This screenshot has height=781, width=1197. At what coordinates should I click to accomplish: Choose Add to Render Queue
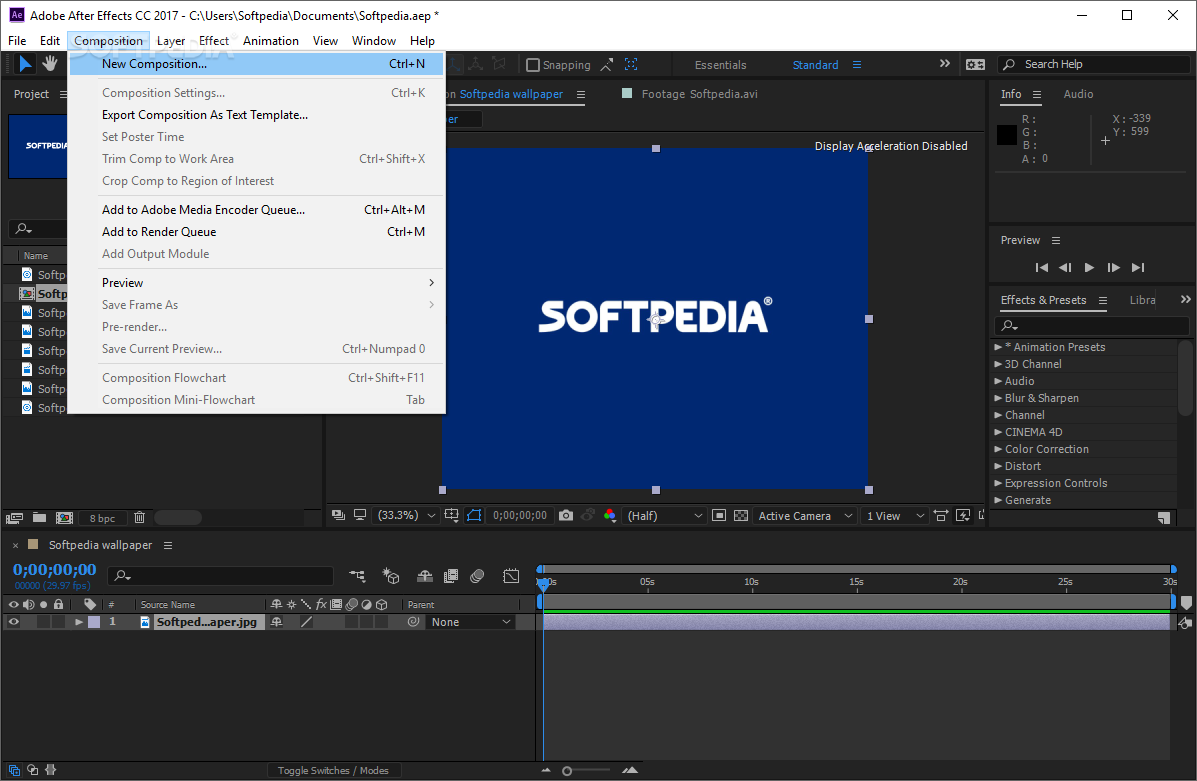point(256,232)
